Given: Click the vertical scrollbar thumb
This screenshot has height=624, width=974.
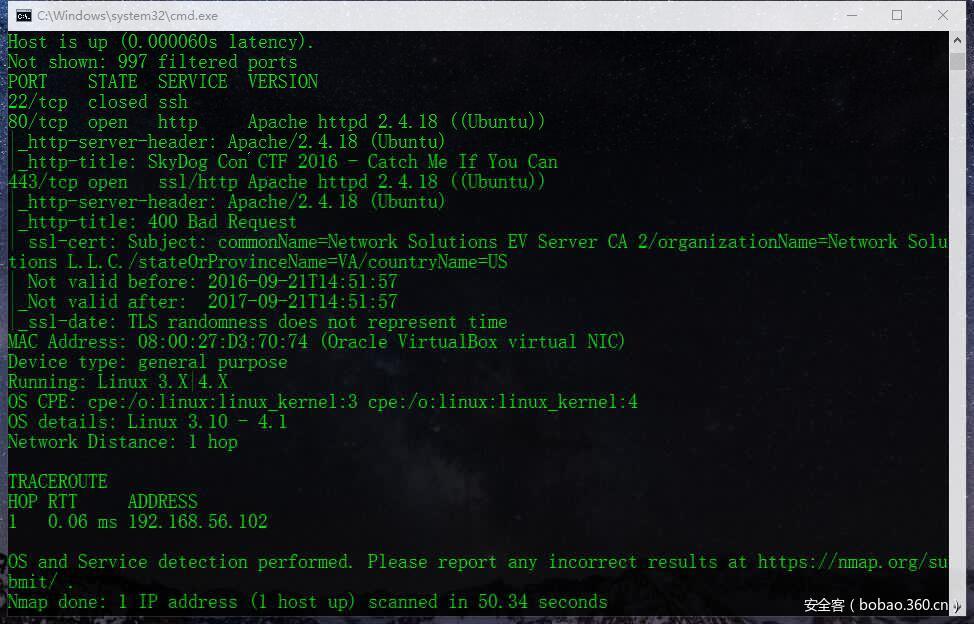Looking at the screenshot, I should (x=957, y=60).
